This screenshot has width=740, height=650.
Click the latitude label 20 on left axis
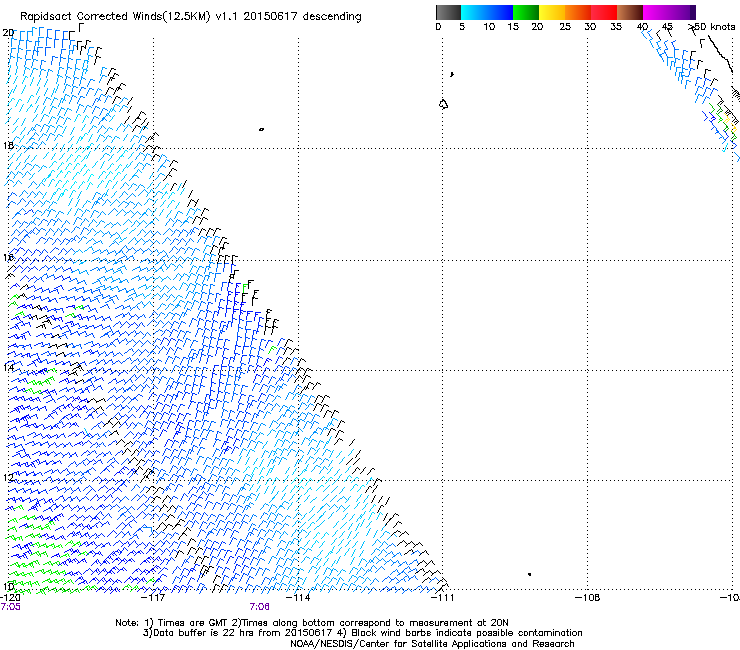pos(8,33)
